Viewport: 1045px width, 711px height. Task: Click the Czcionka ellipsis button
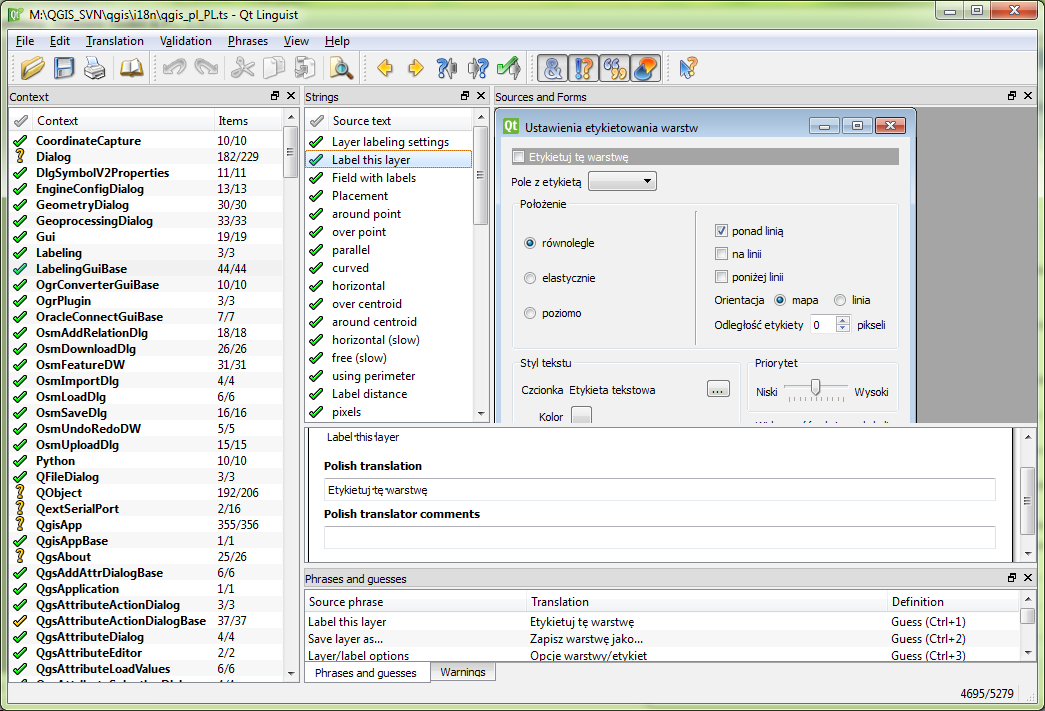718,389
